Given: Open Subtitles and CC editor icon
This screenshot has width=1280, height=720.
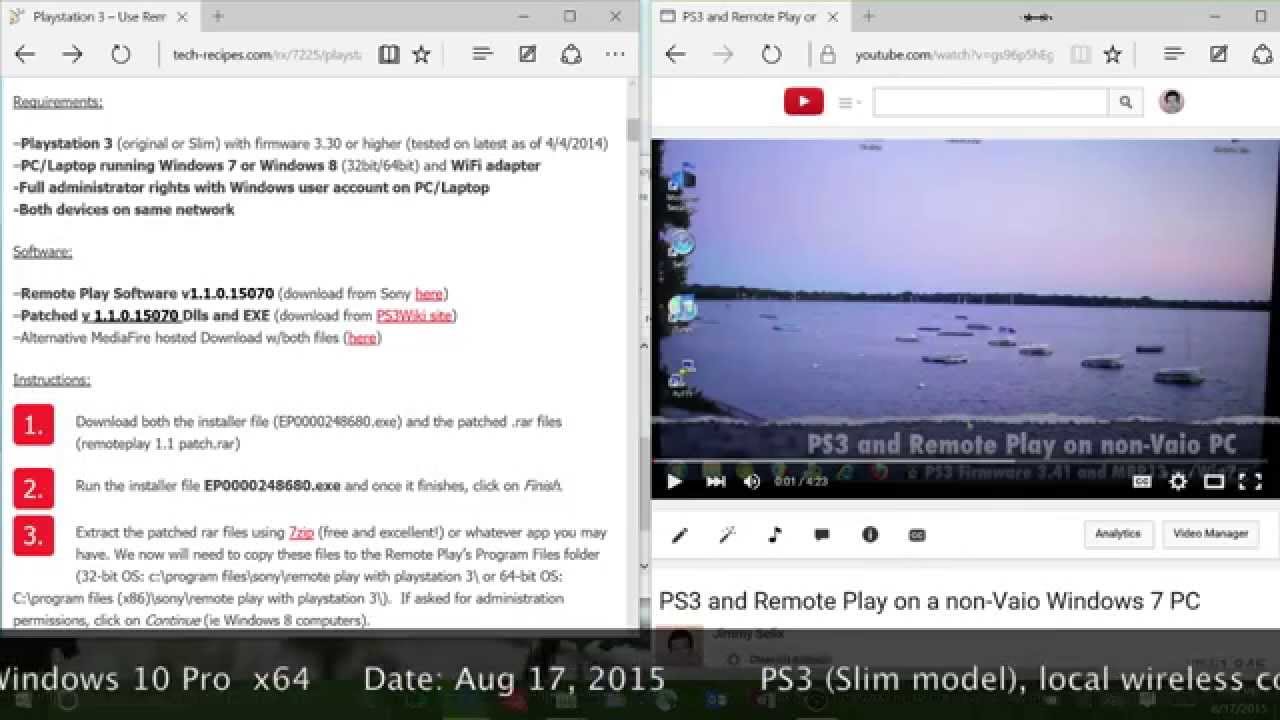Looking at the screenshot, I should click(x=917, y=535).
